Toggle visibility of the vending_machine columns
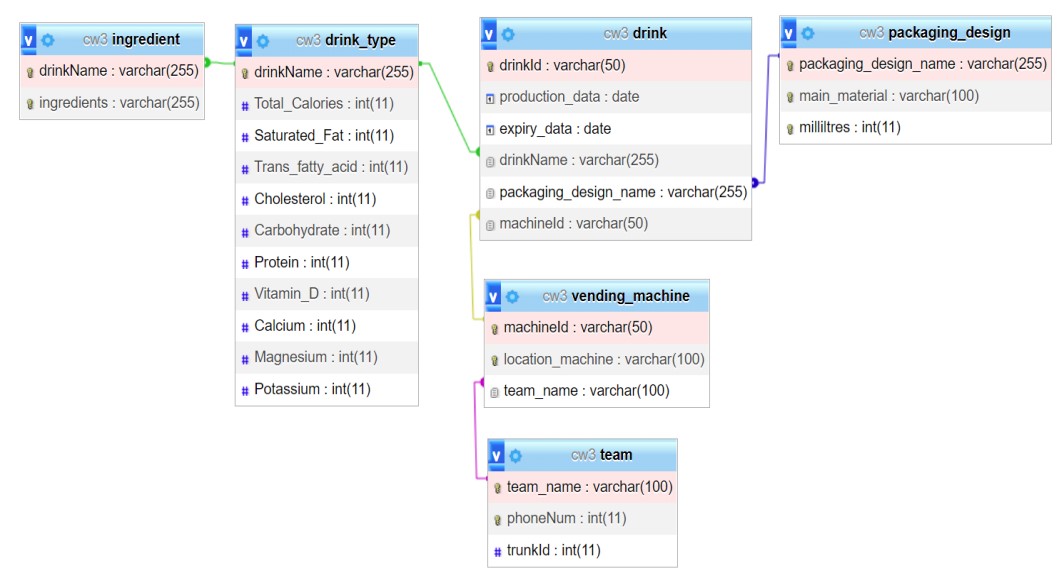1062x583 pixels. point(493,296)
